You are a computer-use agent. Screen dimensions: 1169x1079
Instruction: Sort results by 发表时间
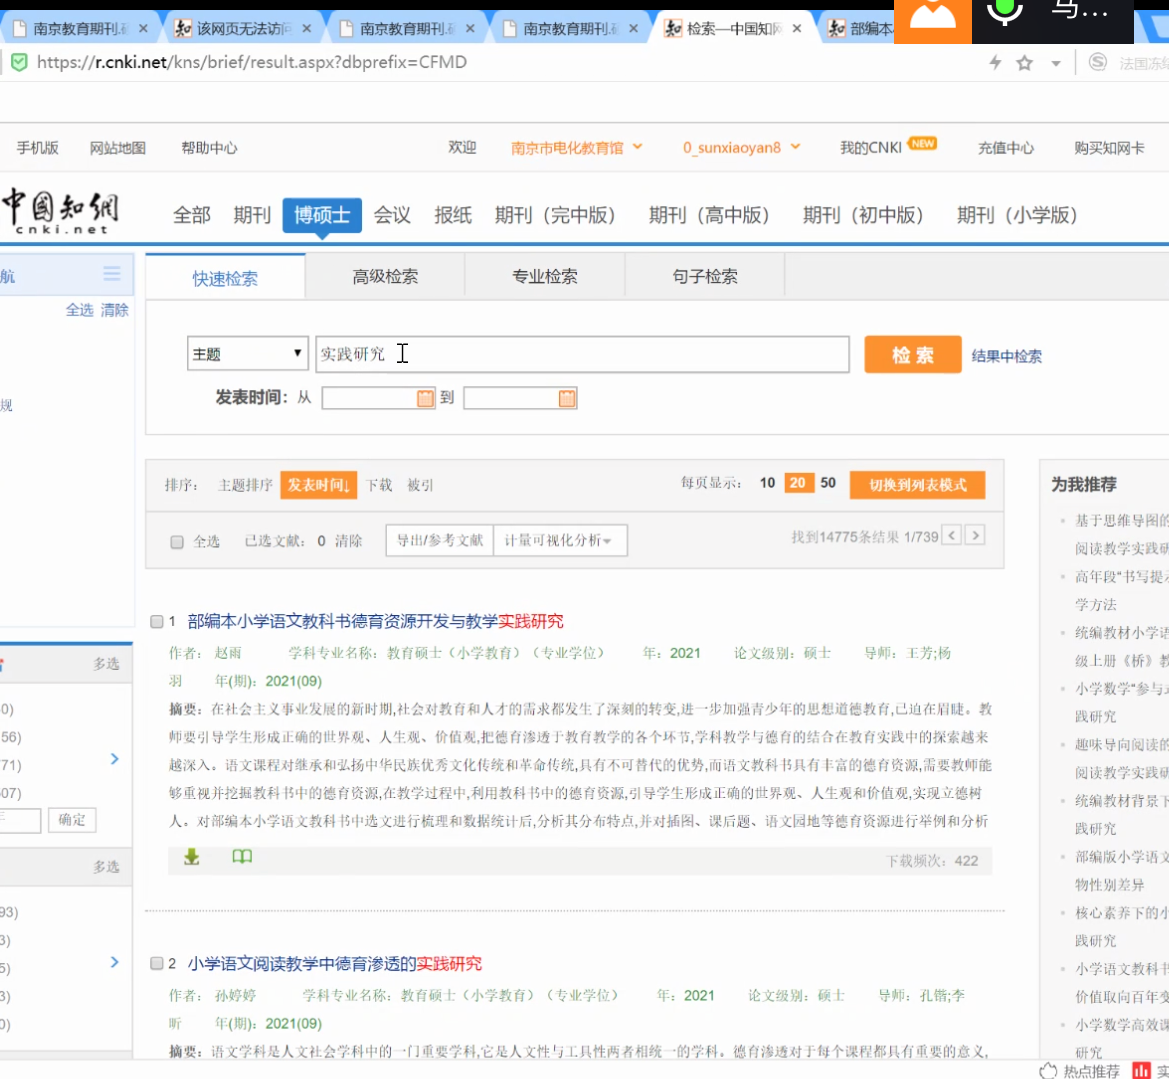pos(318,485)
